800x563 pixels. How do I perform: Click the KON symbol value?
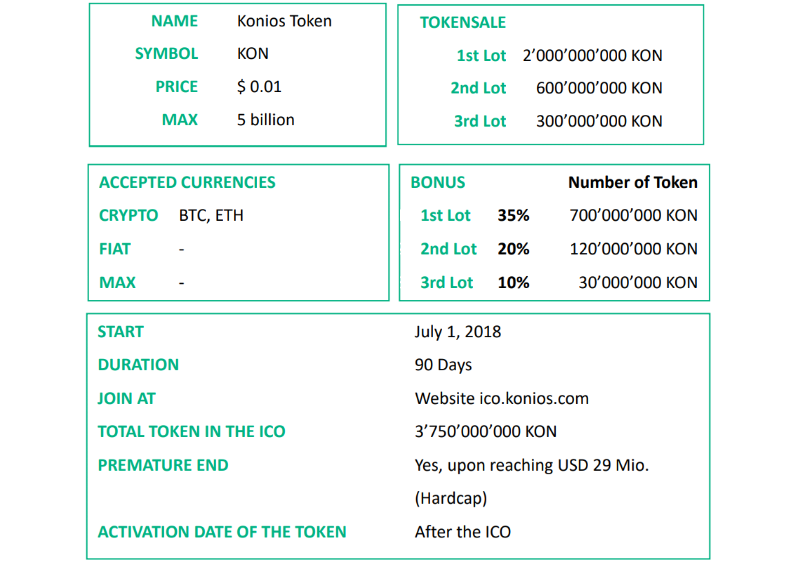tap(253, 54)
